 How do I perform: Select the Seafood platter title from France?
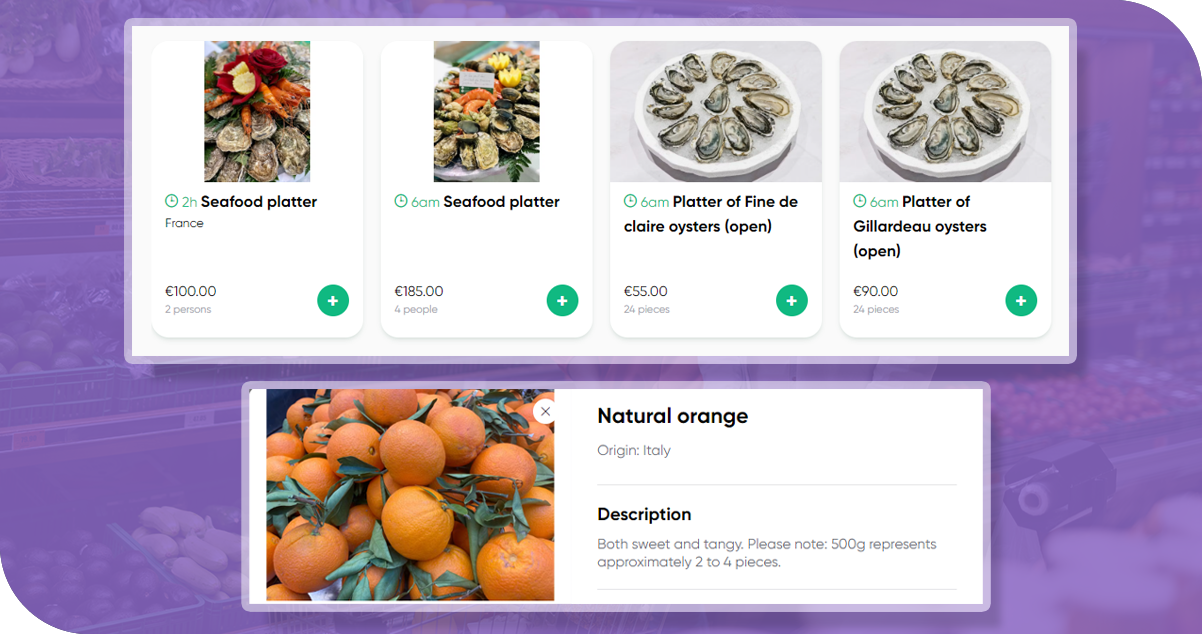tap(258, 202)
